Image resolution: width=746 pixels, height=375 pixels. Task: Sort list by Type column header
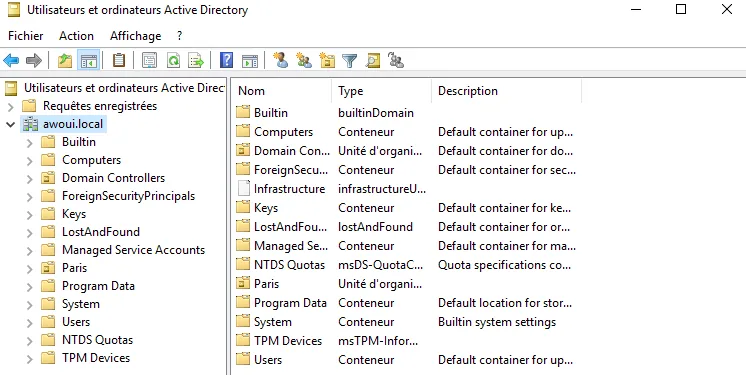click(x=382, y=91)
